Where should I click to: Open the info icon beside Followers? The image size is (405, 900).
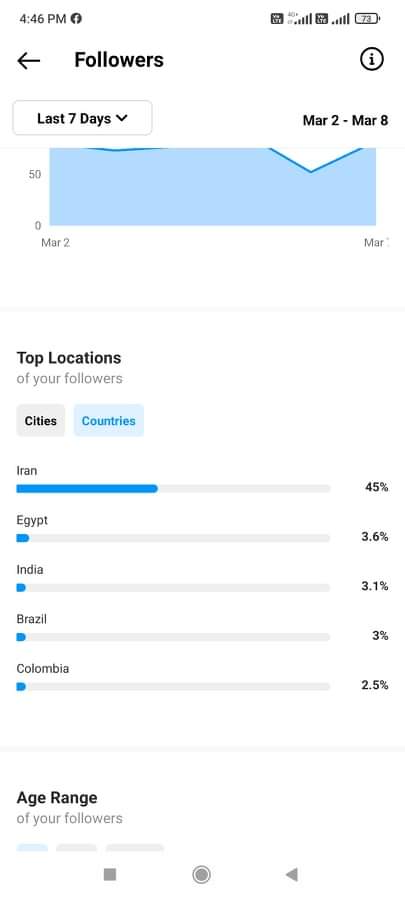click(371, 59)
